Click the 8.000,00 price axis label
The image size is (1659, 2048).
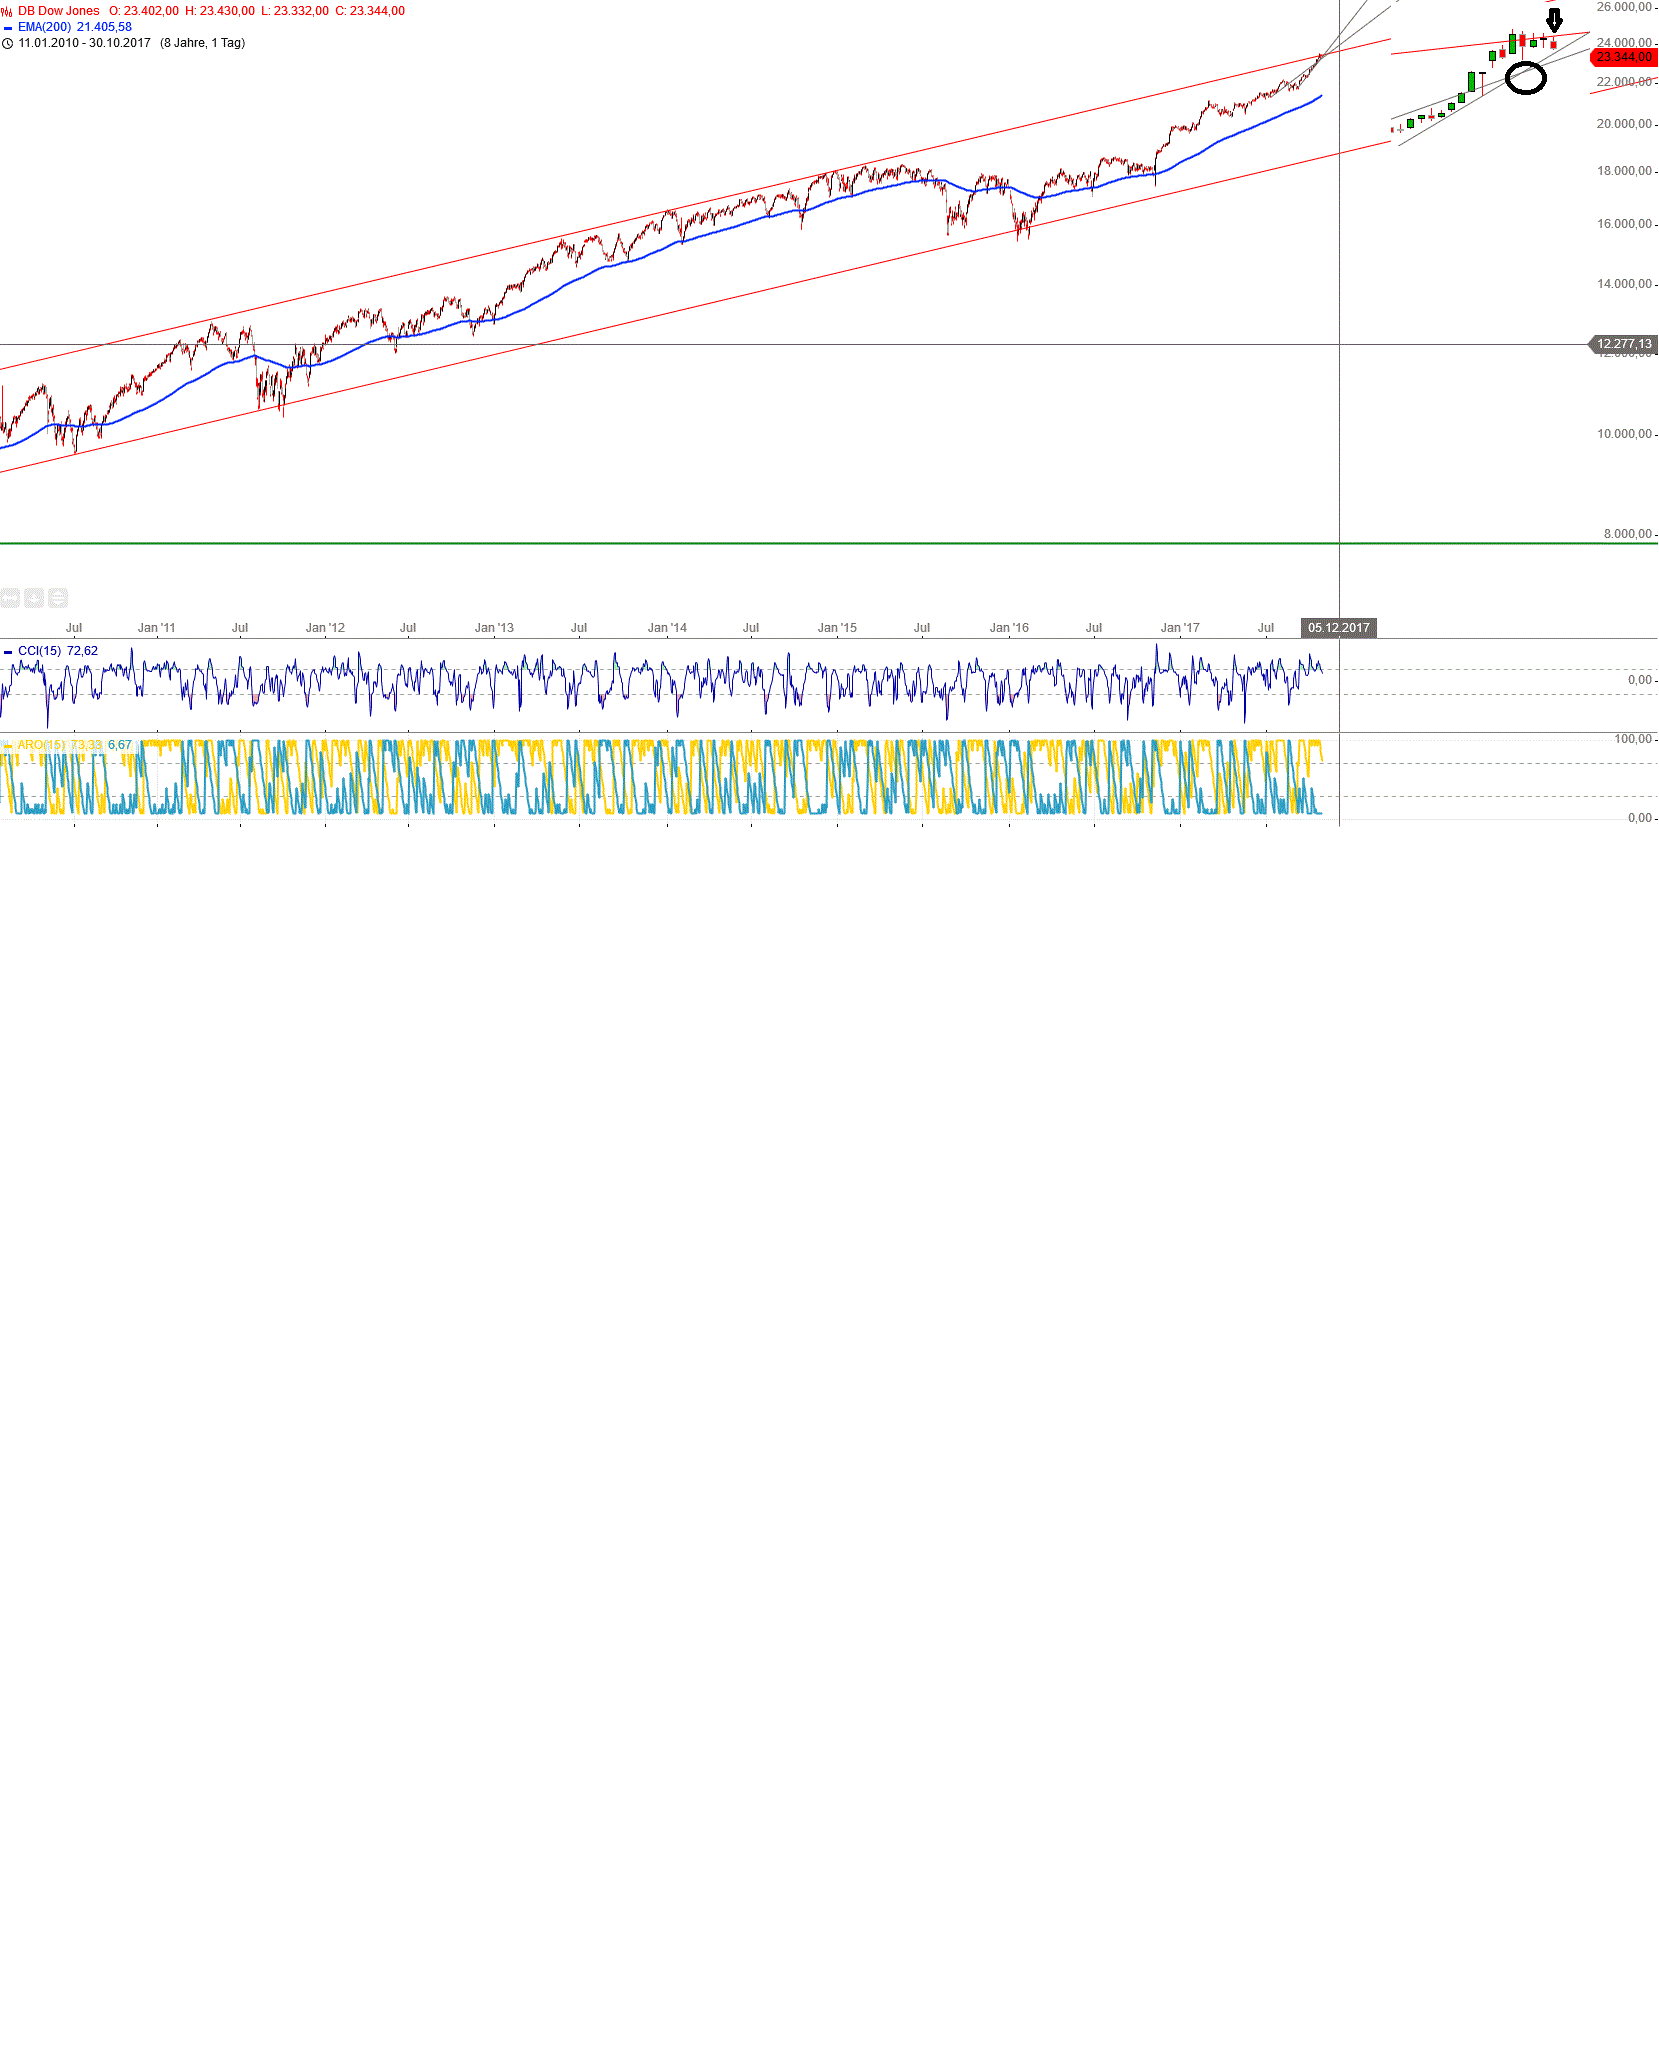[x=1628, y=534]
